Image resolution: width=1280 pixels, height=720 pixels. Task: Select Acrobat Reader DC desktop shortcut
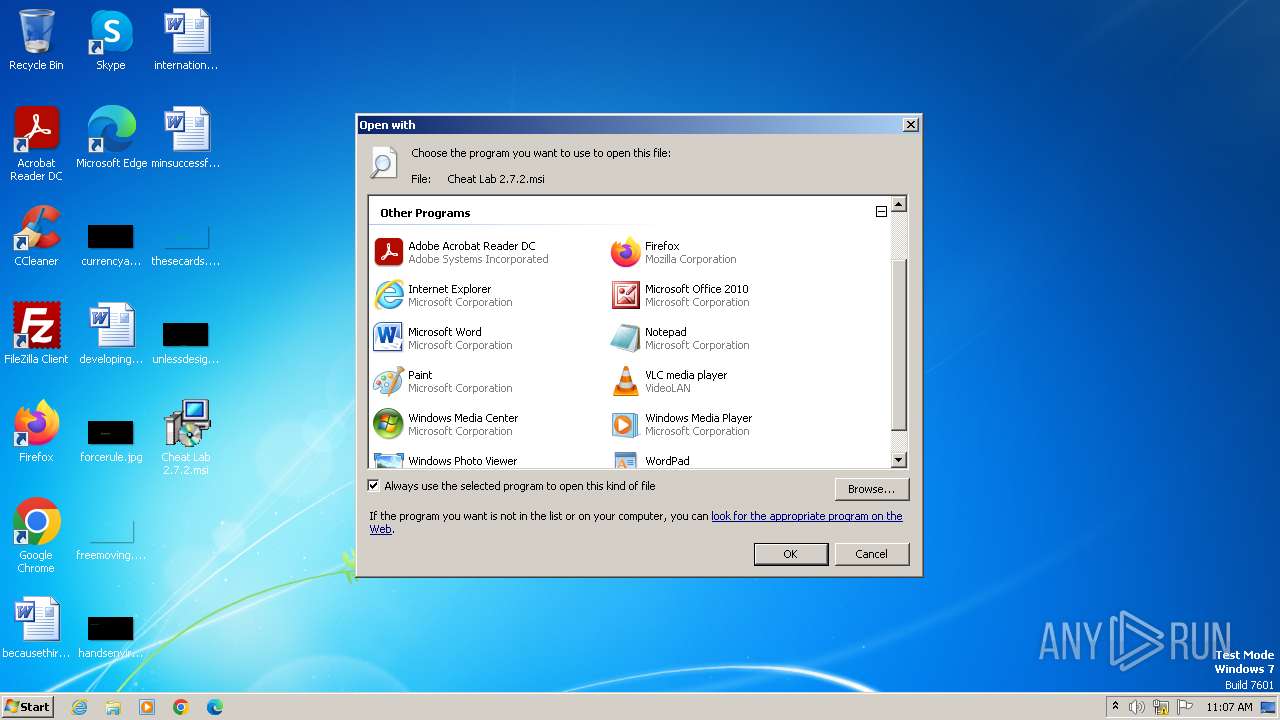click(x=36, y=144)
